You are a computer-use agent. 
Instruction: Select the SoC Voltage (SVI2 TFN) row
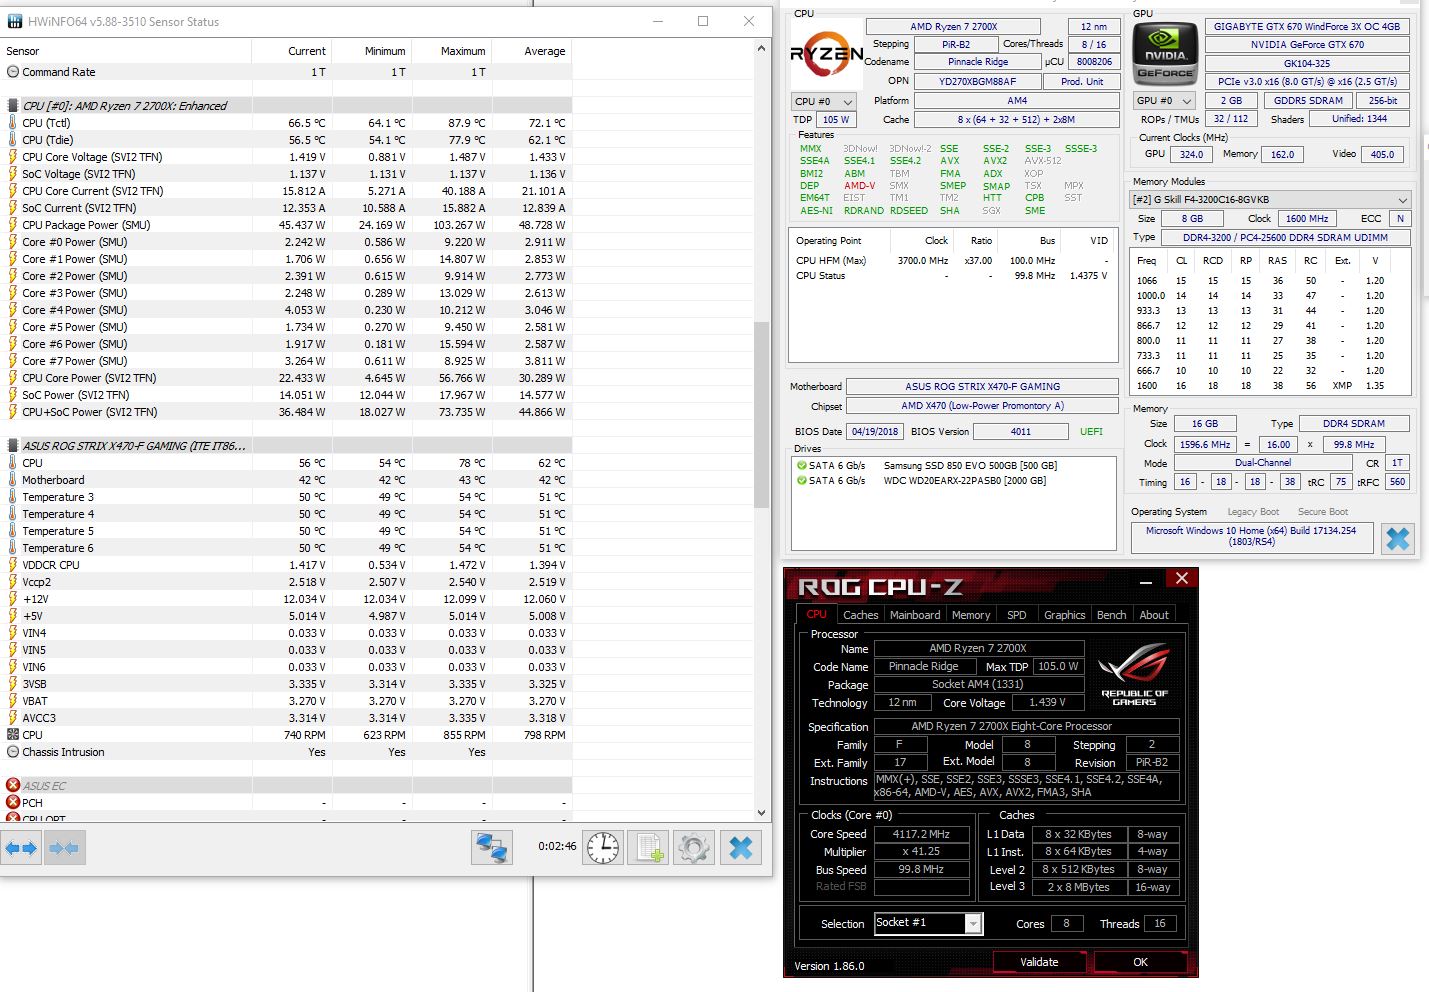coord(286,174)
